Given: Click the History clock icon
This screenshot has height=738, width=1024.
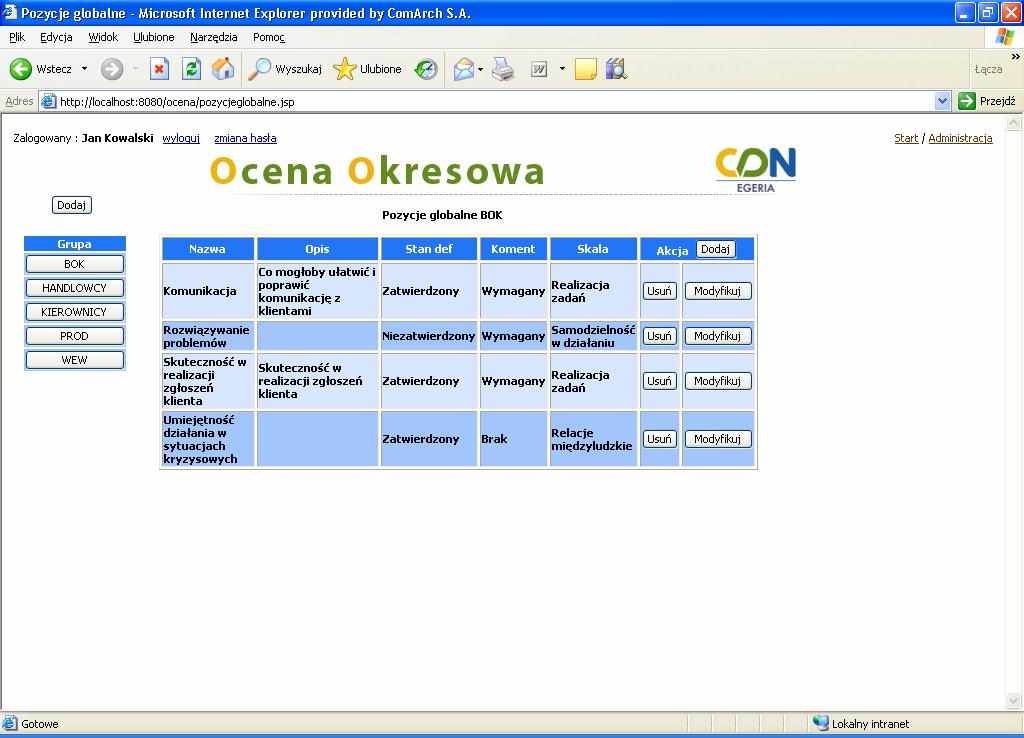Looking at the screenshot, I should tap(426, 69).
